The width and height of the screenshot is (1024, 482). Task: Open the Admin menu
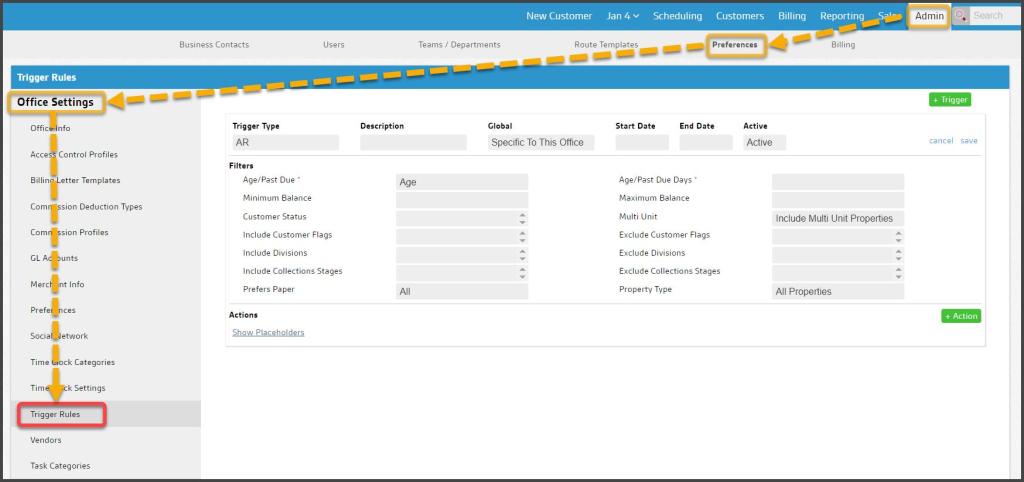click(929, 16)
